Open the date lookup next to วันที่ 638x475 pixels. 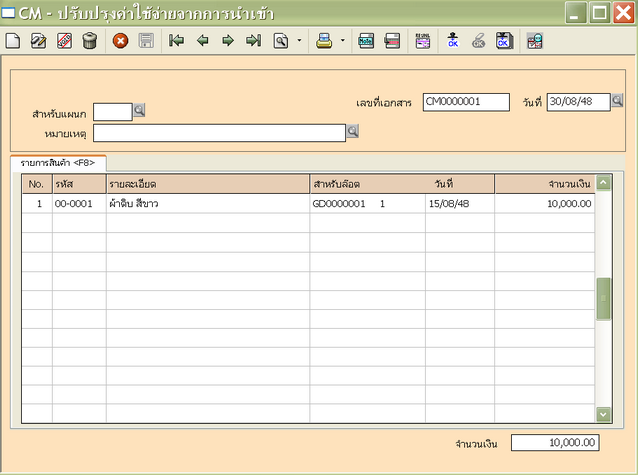(x=618, y=101)
